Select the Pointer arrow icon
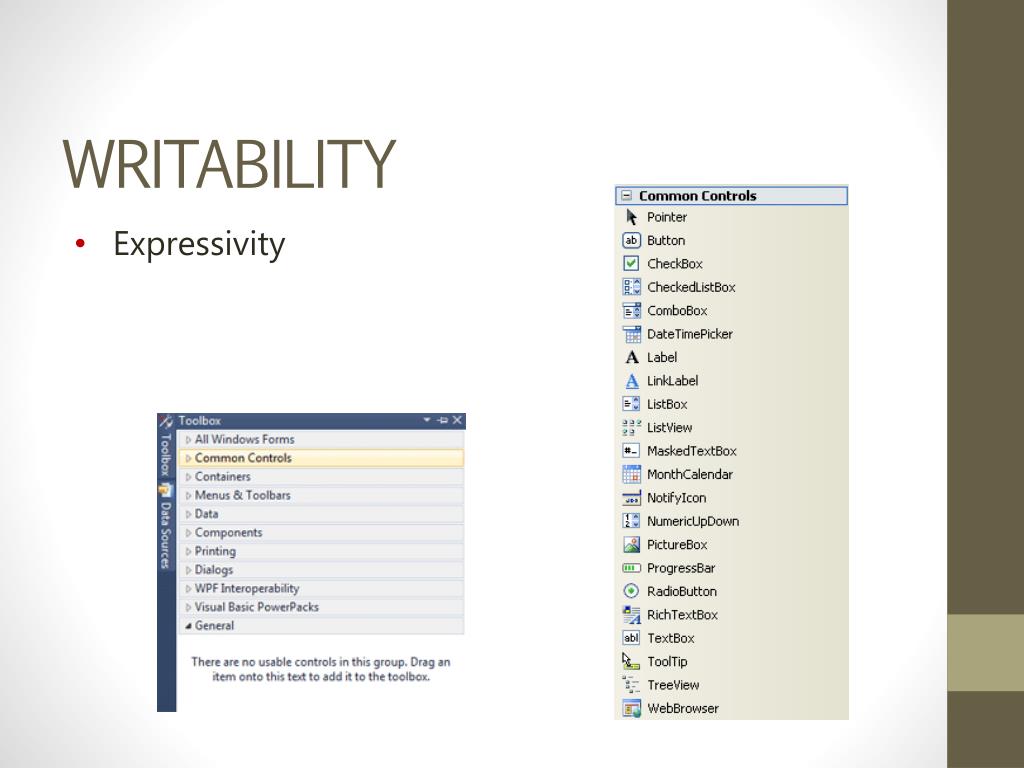This screenshot has width=1024, height=768. (631, 217)
